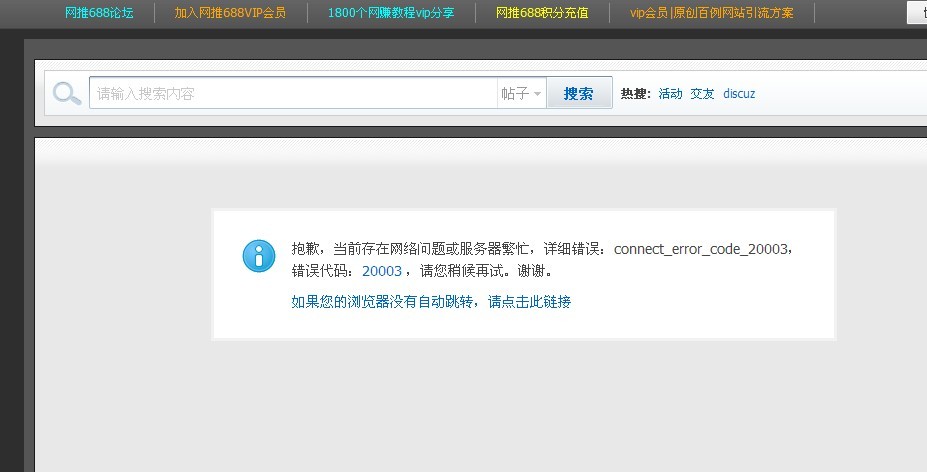Open 1800个网赚教程vip分享 nav link
Screen dimensions: 927x472
(391, 12)
